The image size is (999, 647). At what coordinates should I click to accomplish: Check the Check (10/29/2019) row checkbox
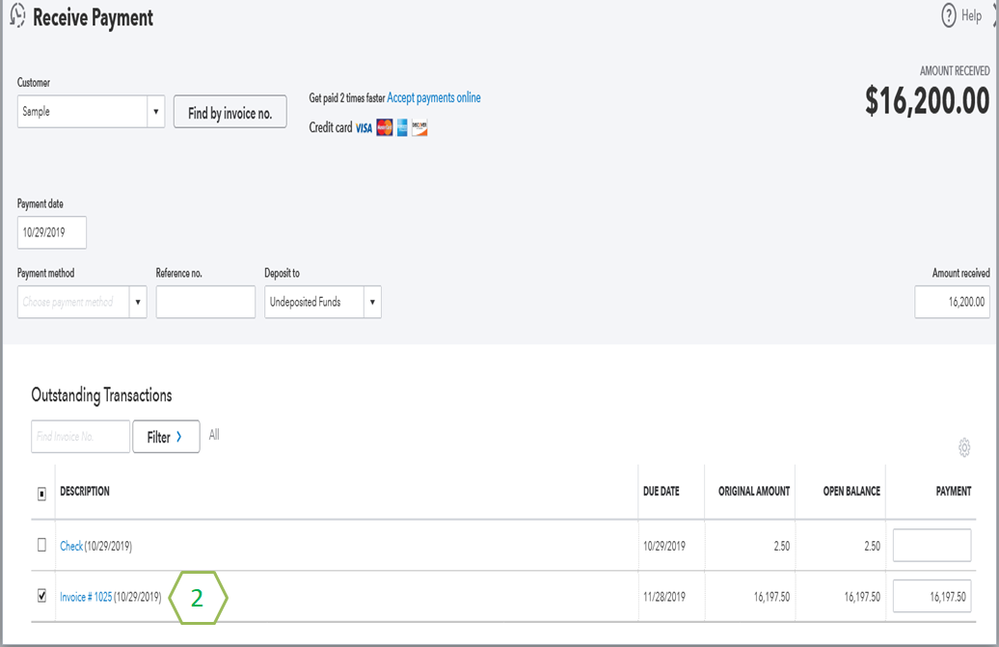(41, 545)
